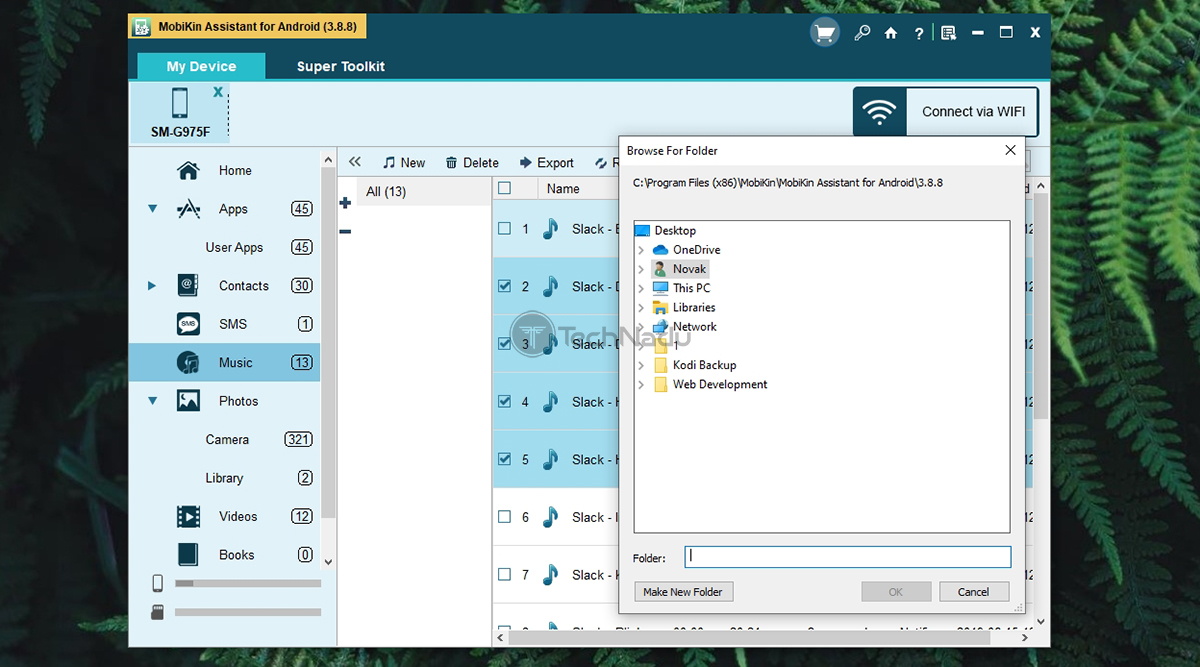Click the Export toolbar button
The height and width of the screenshot is (667, 1200).
pyautogui.click(x=546, y=163)
